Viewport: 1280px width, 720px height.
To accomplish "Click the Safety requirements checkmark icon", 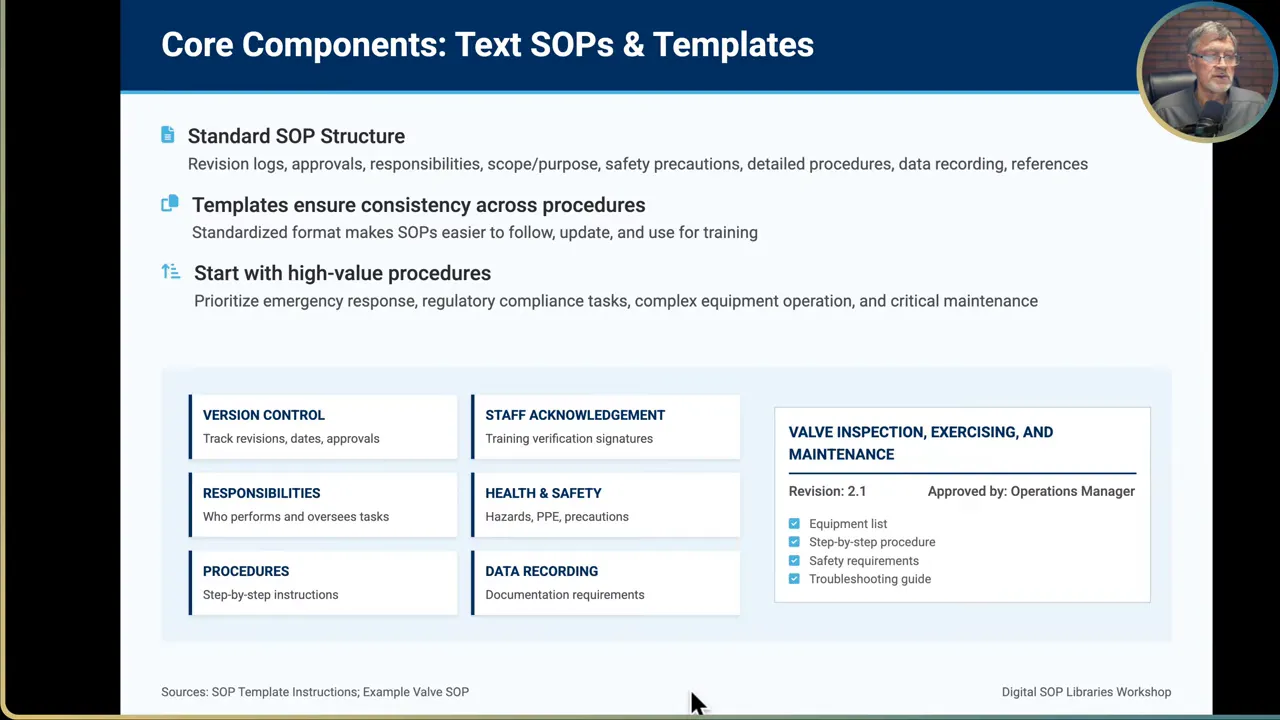I will point(794,560).
